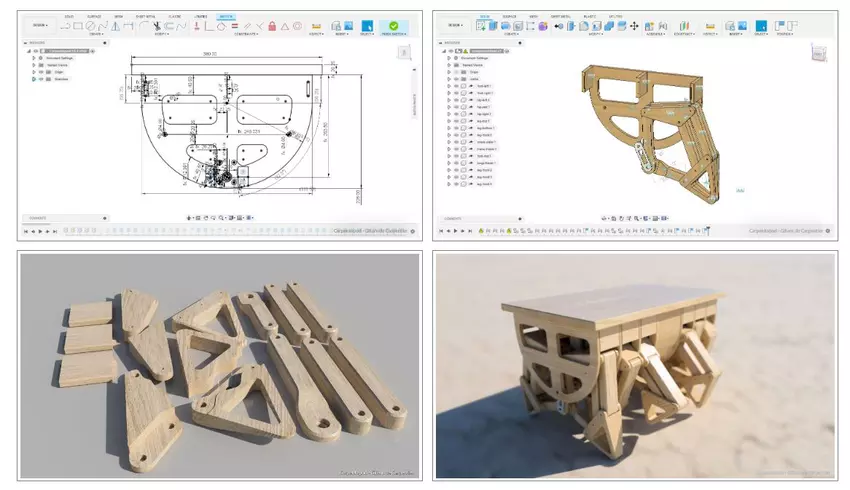850x490 pixels.
Task: Expand Document Settings node in left browser
Action: [35, 58]
